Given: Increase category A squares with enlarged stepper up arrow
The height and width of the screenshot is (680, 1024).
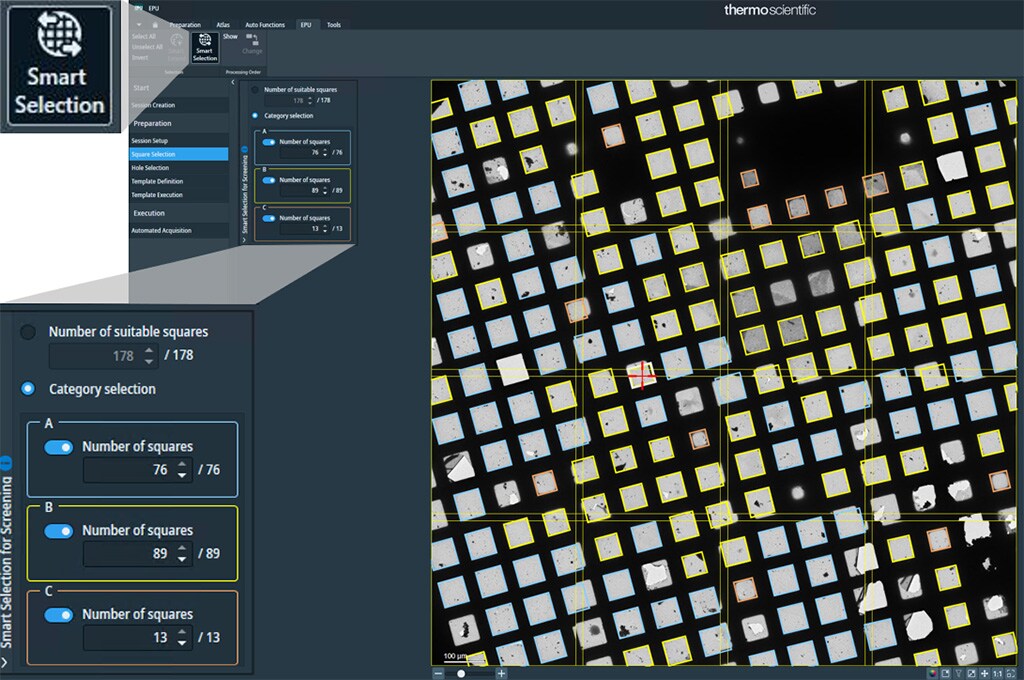Looking at the screenshot, I should [182, 464].
